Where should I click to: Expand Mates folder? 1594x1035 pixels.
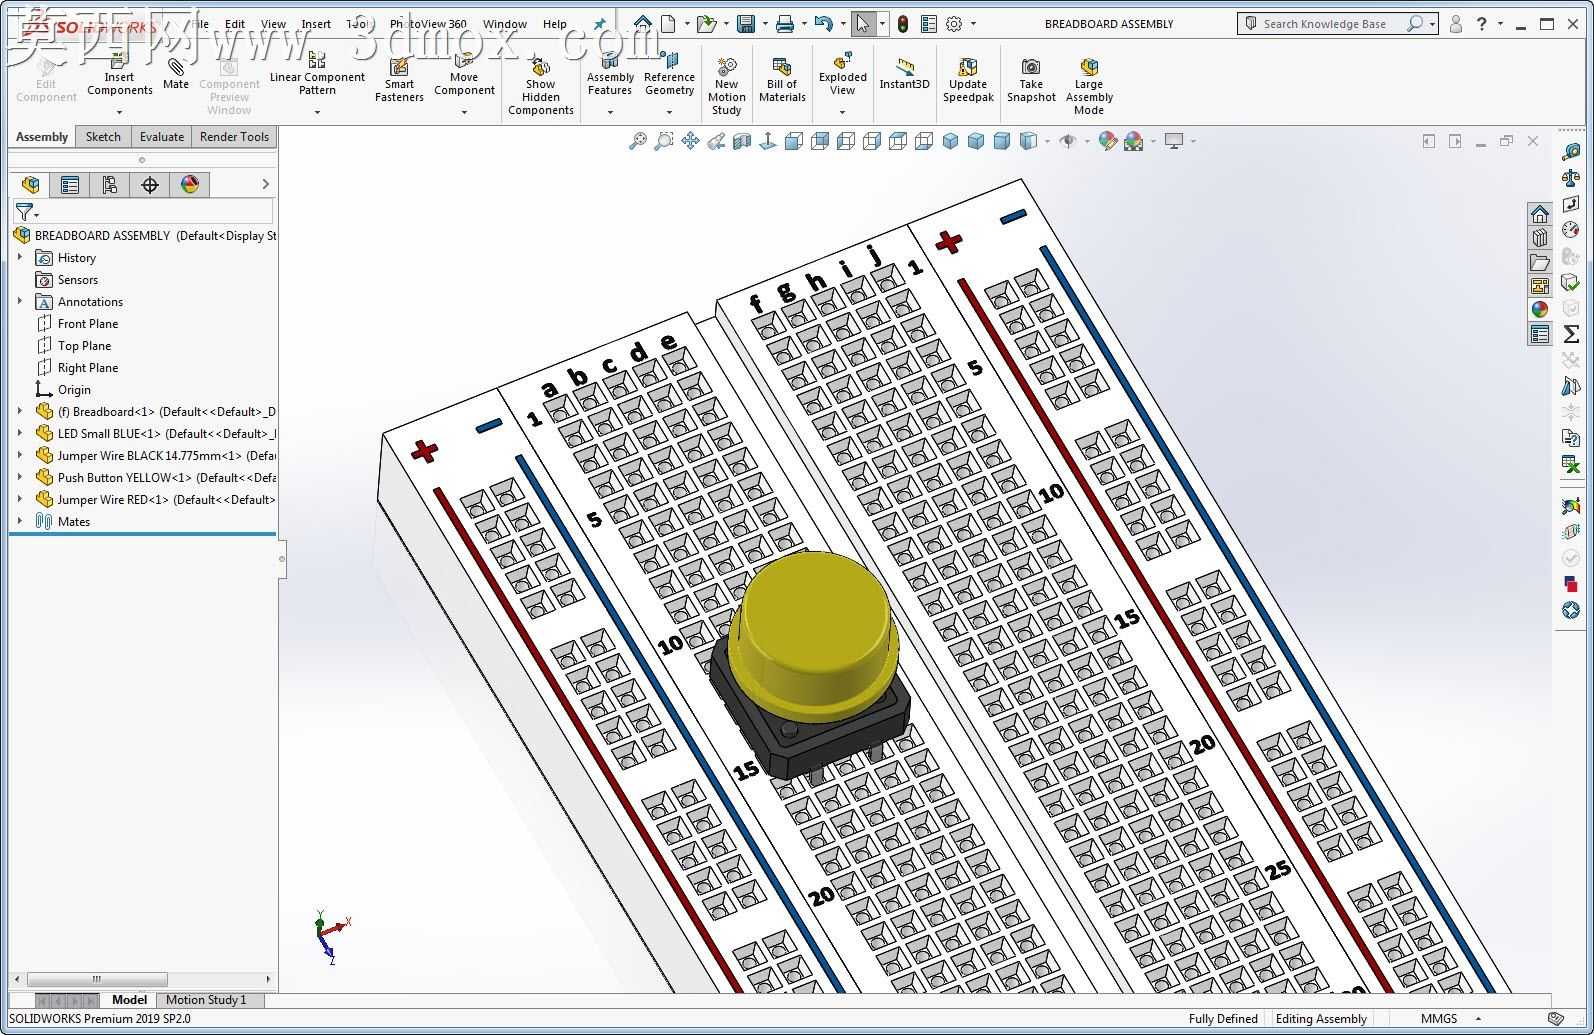(x=20, y=522)
